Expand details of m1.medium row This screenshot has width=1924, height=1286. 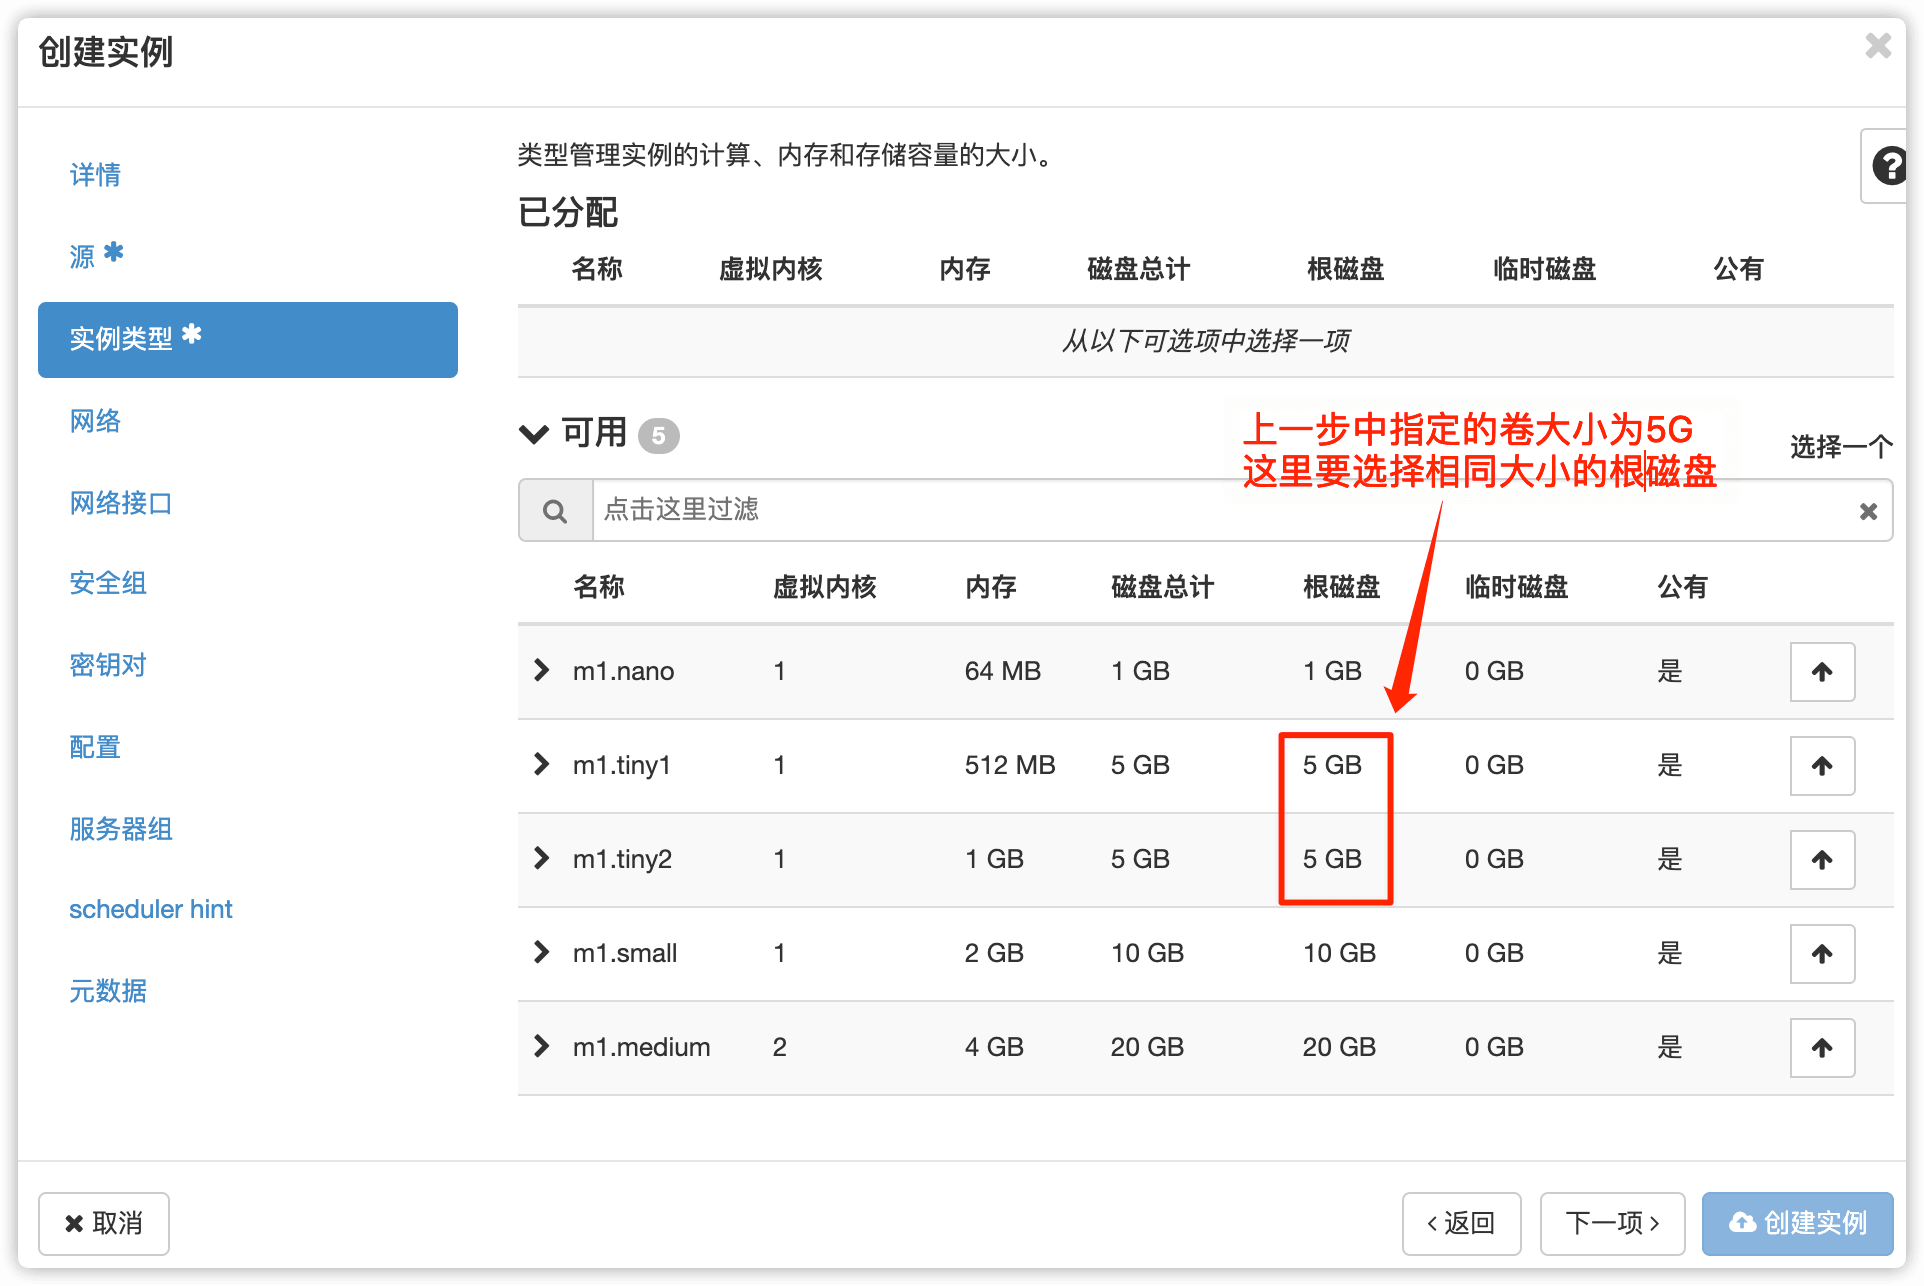541,1046
